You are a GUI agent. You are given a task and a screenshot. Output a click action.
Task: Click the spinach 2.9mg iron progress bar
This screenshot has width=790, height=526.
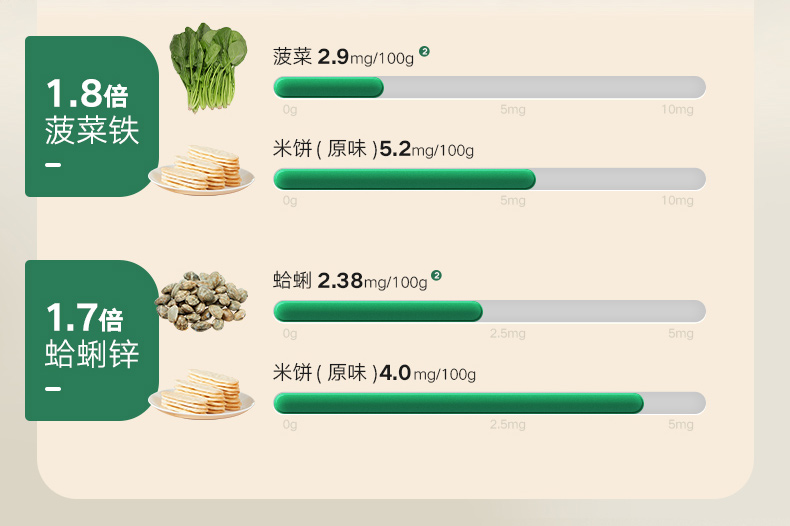489,87
